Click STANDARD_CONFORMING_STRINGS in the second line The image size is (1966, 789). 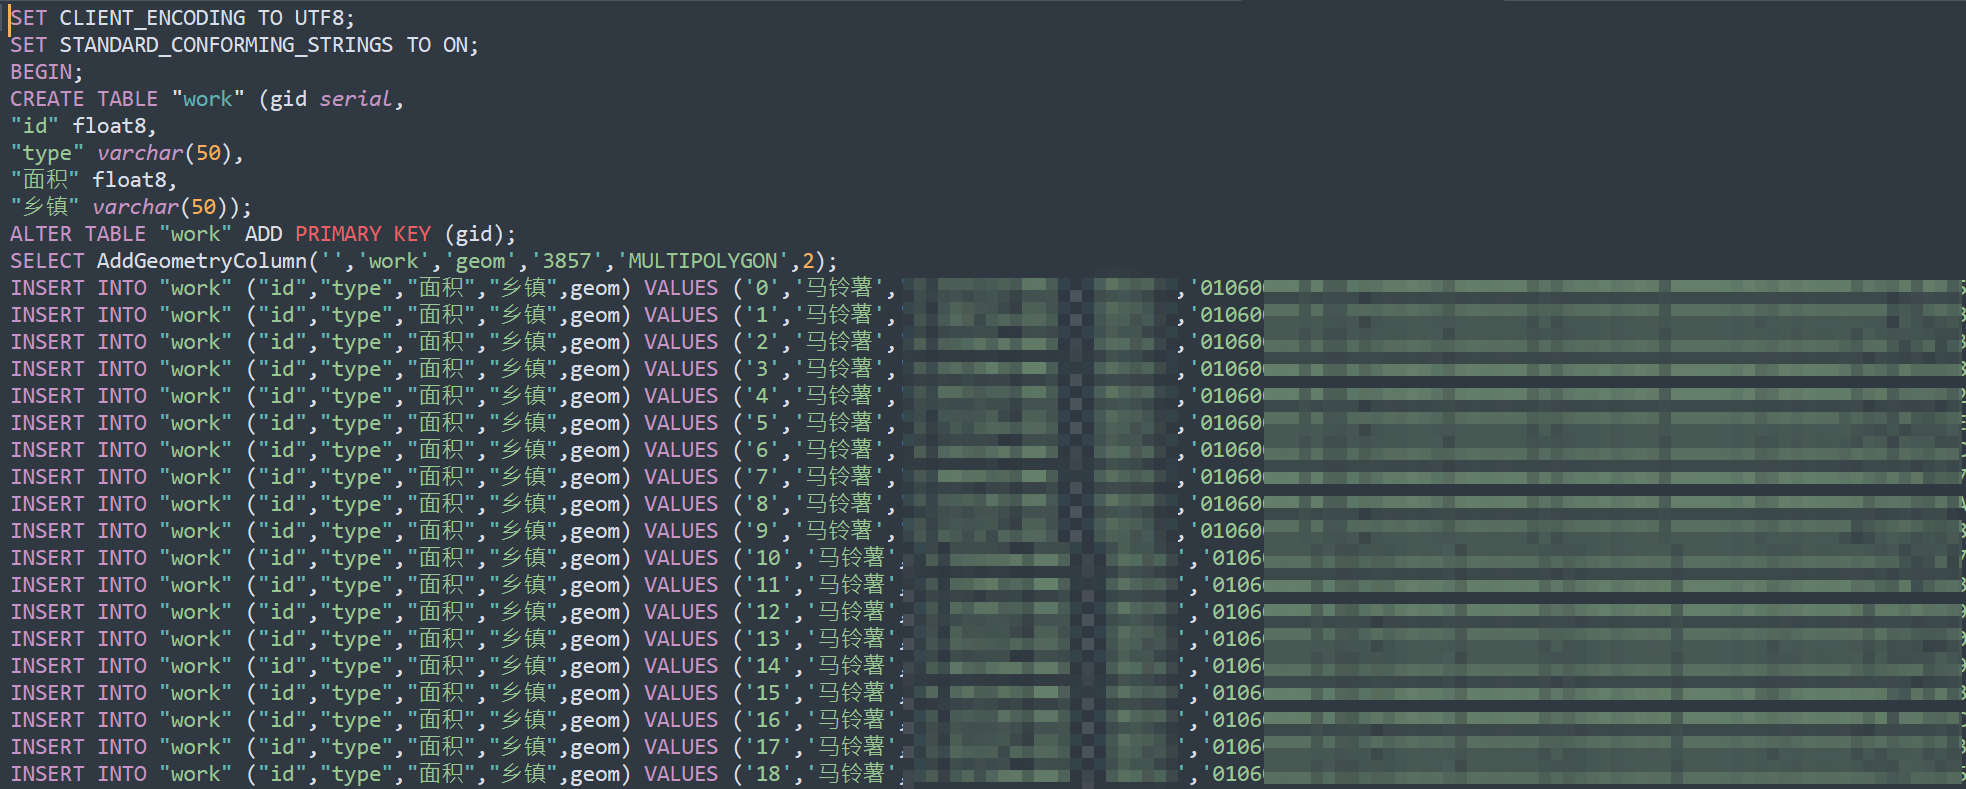coord(226,45)
